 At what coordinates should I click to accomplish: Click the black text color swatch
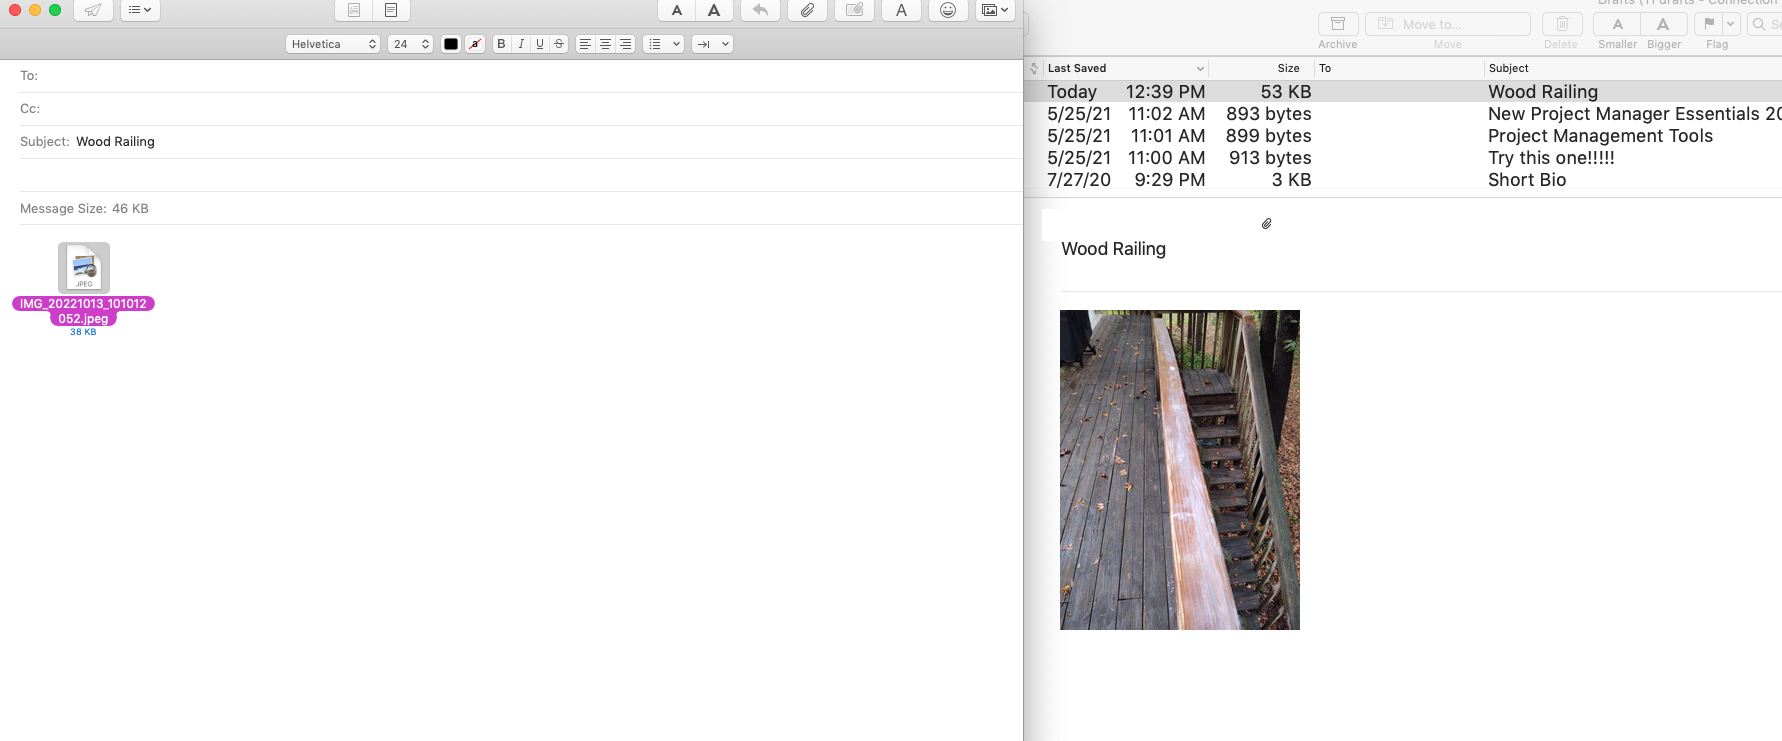(x=451, y=44)
